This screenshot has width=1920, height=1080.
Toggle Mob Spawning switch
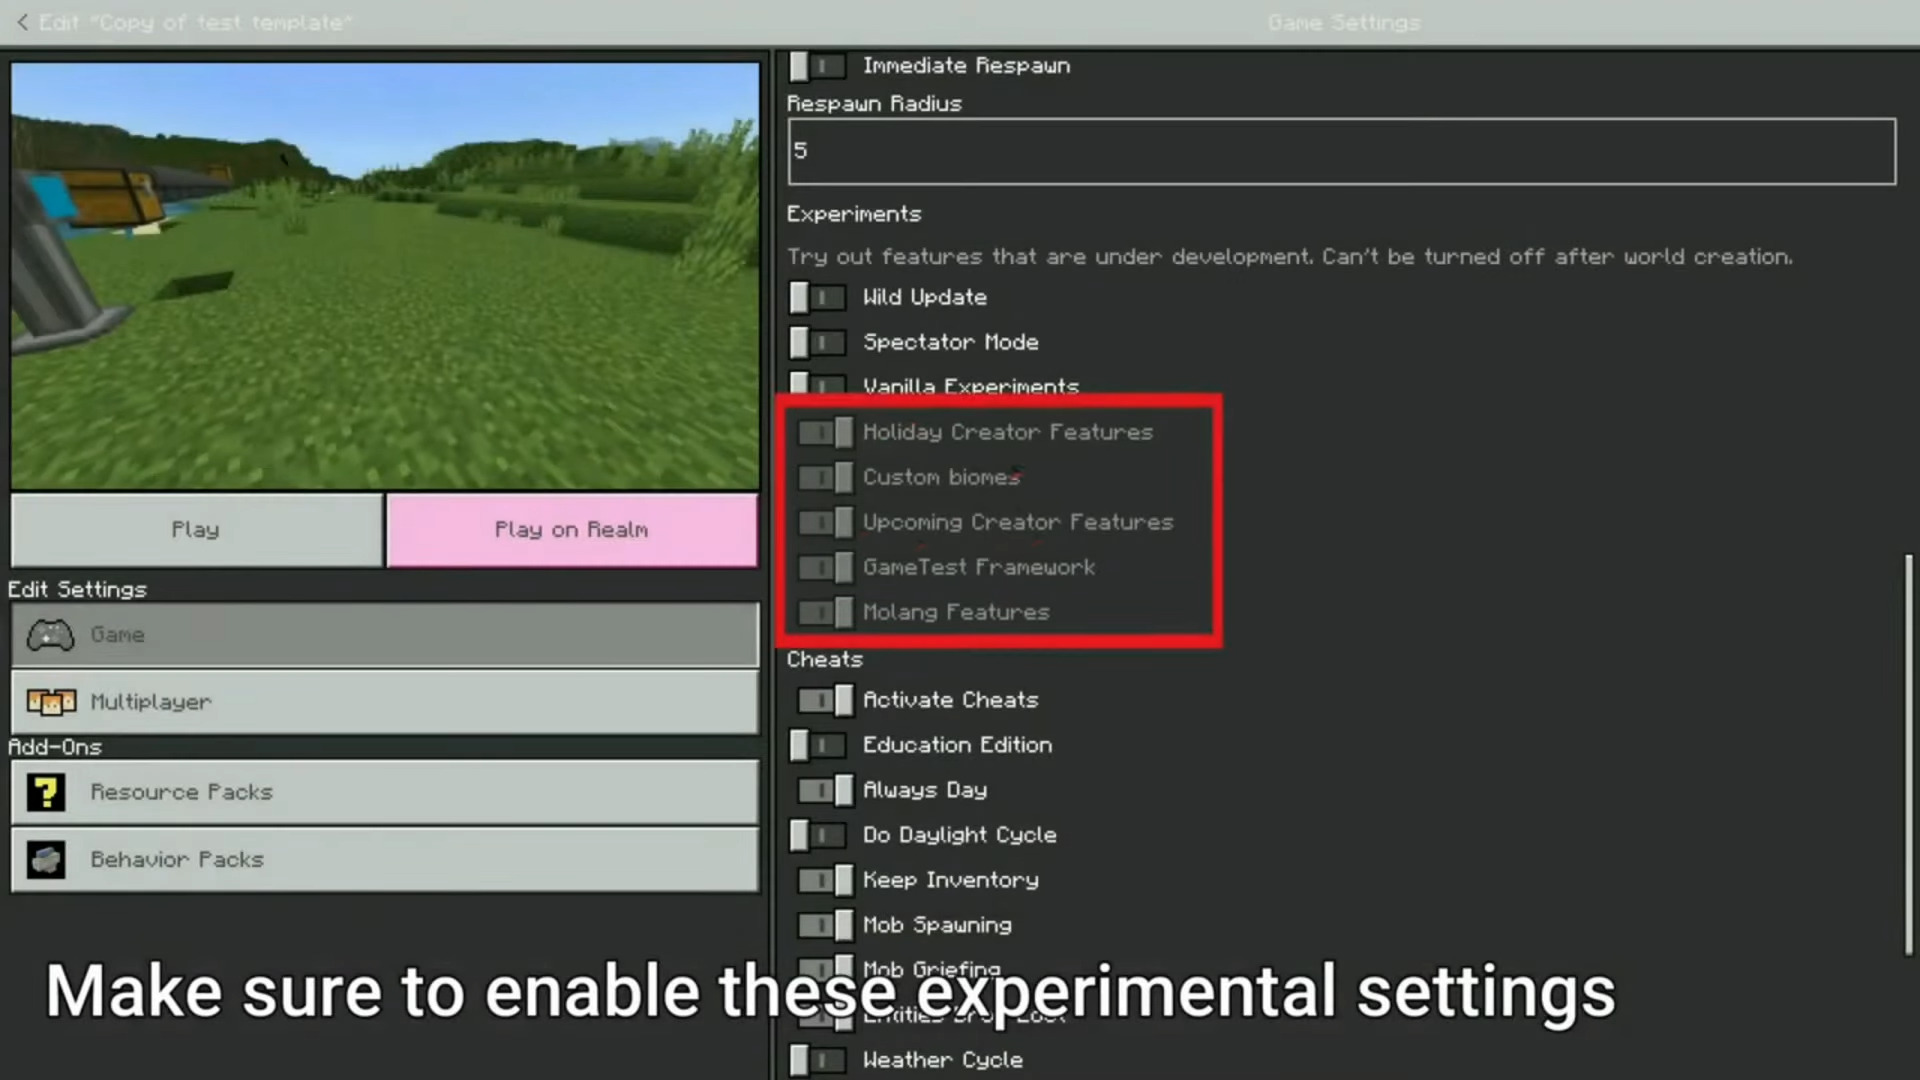826,925
